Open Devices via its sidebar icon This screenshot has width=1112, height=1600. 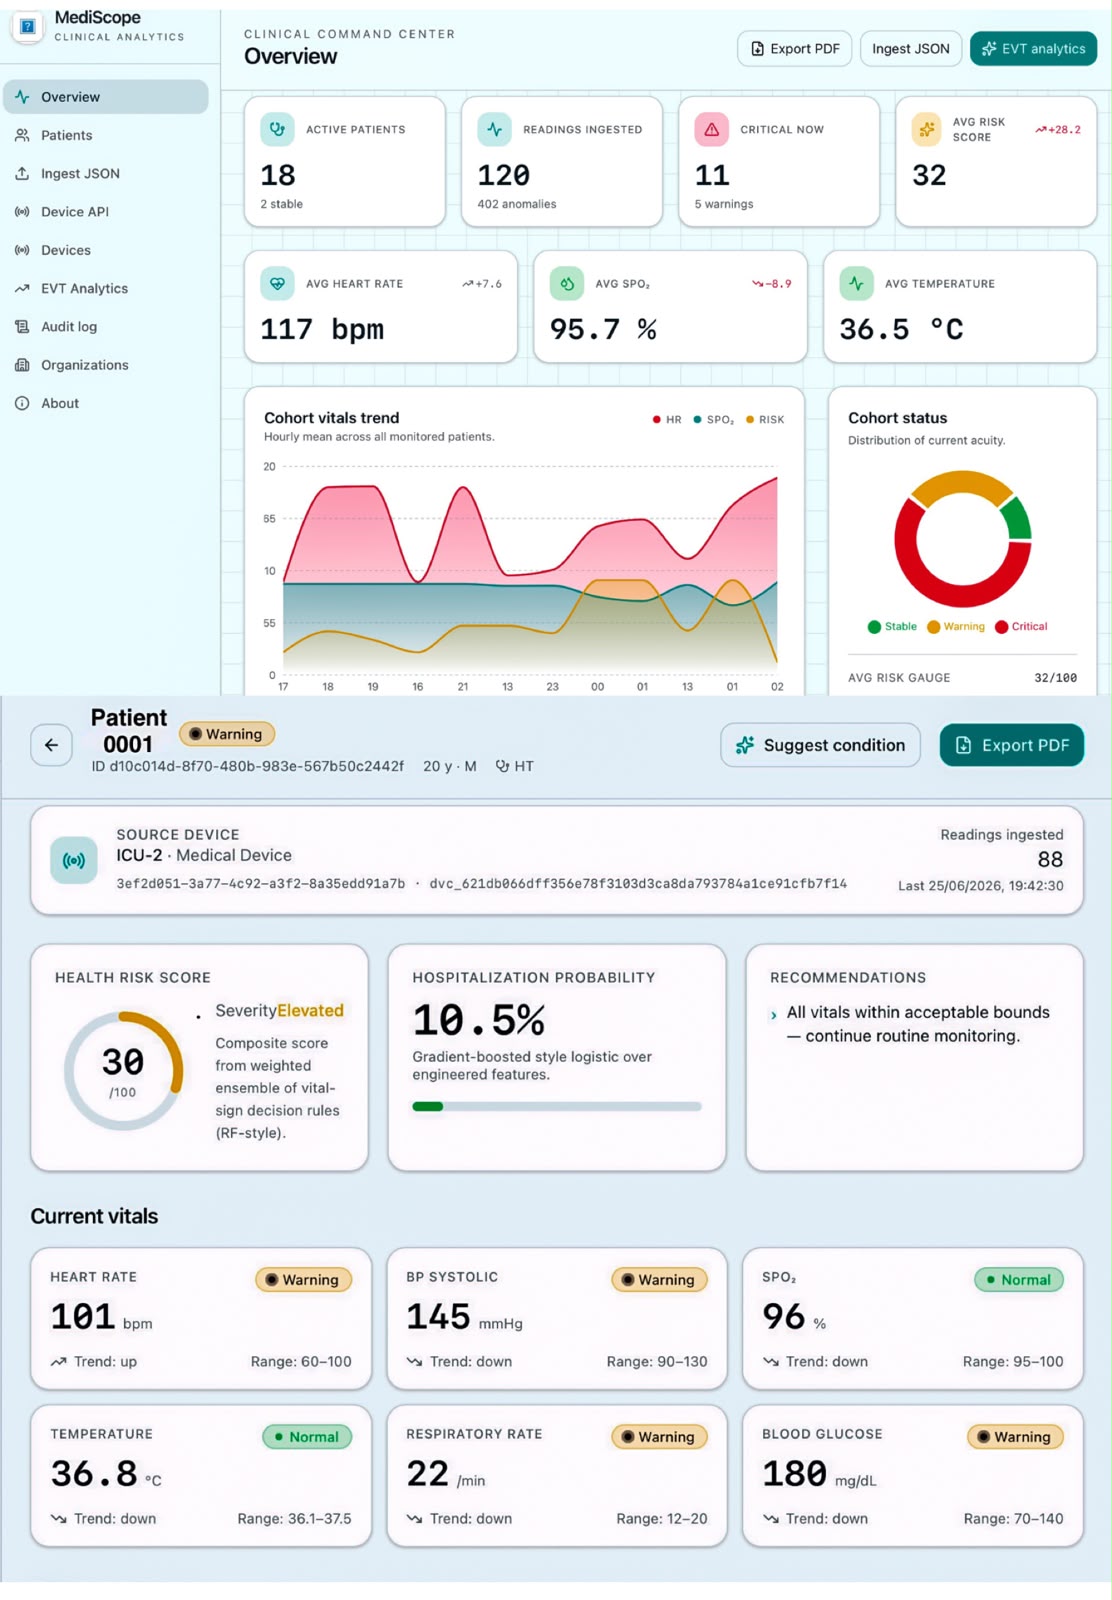coord(22,250)
